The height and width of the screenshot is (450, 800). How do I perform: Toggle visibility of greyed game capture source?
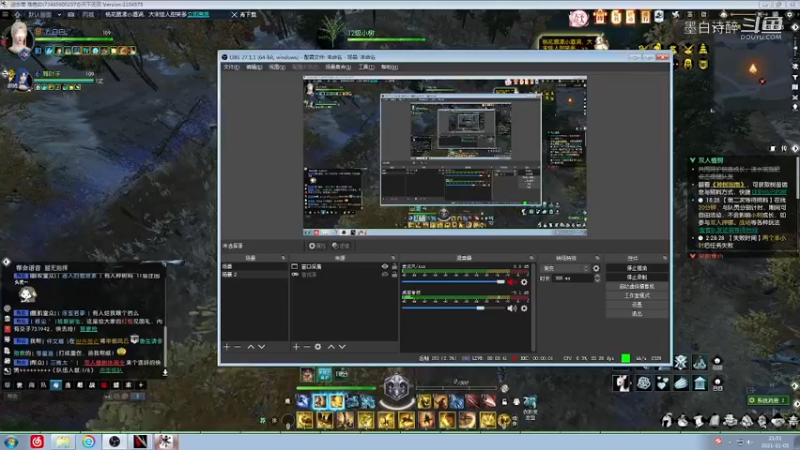click(385, 274)
